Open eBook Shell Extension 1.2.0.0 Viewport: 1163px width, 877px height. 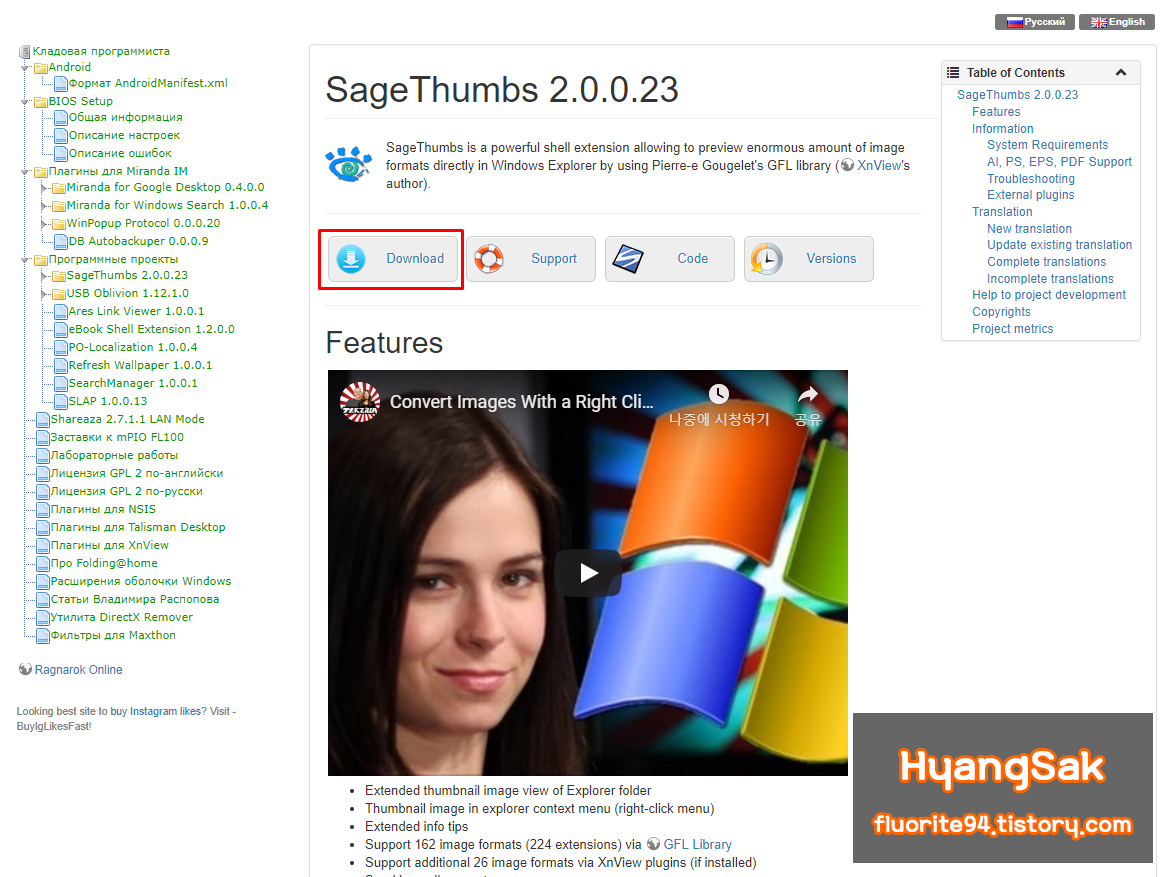[x=152, y=329]
